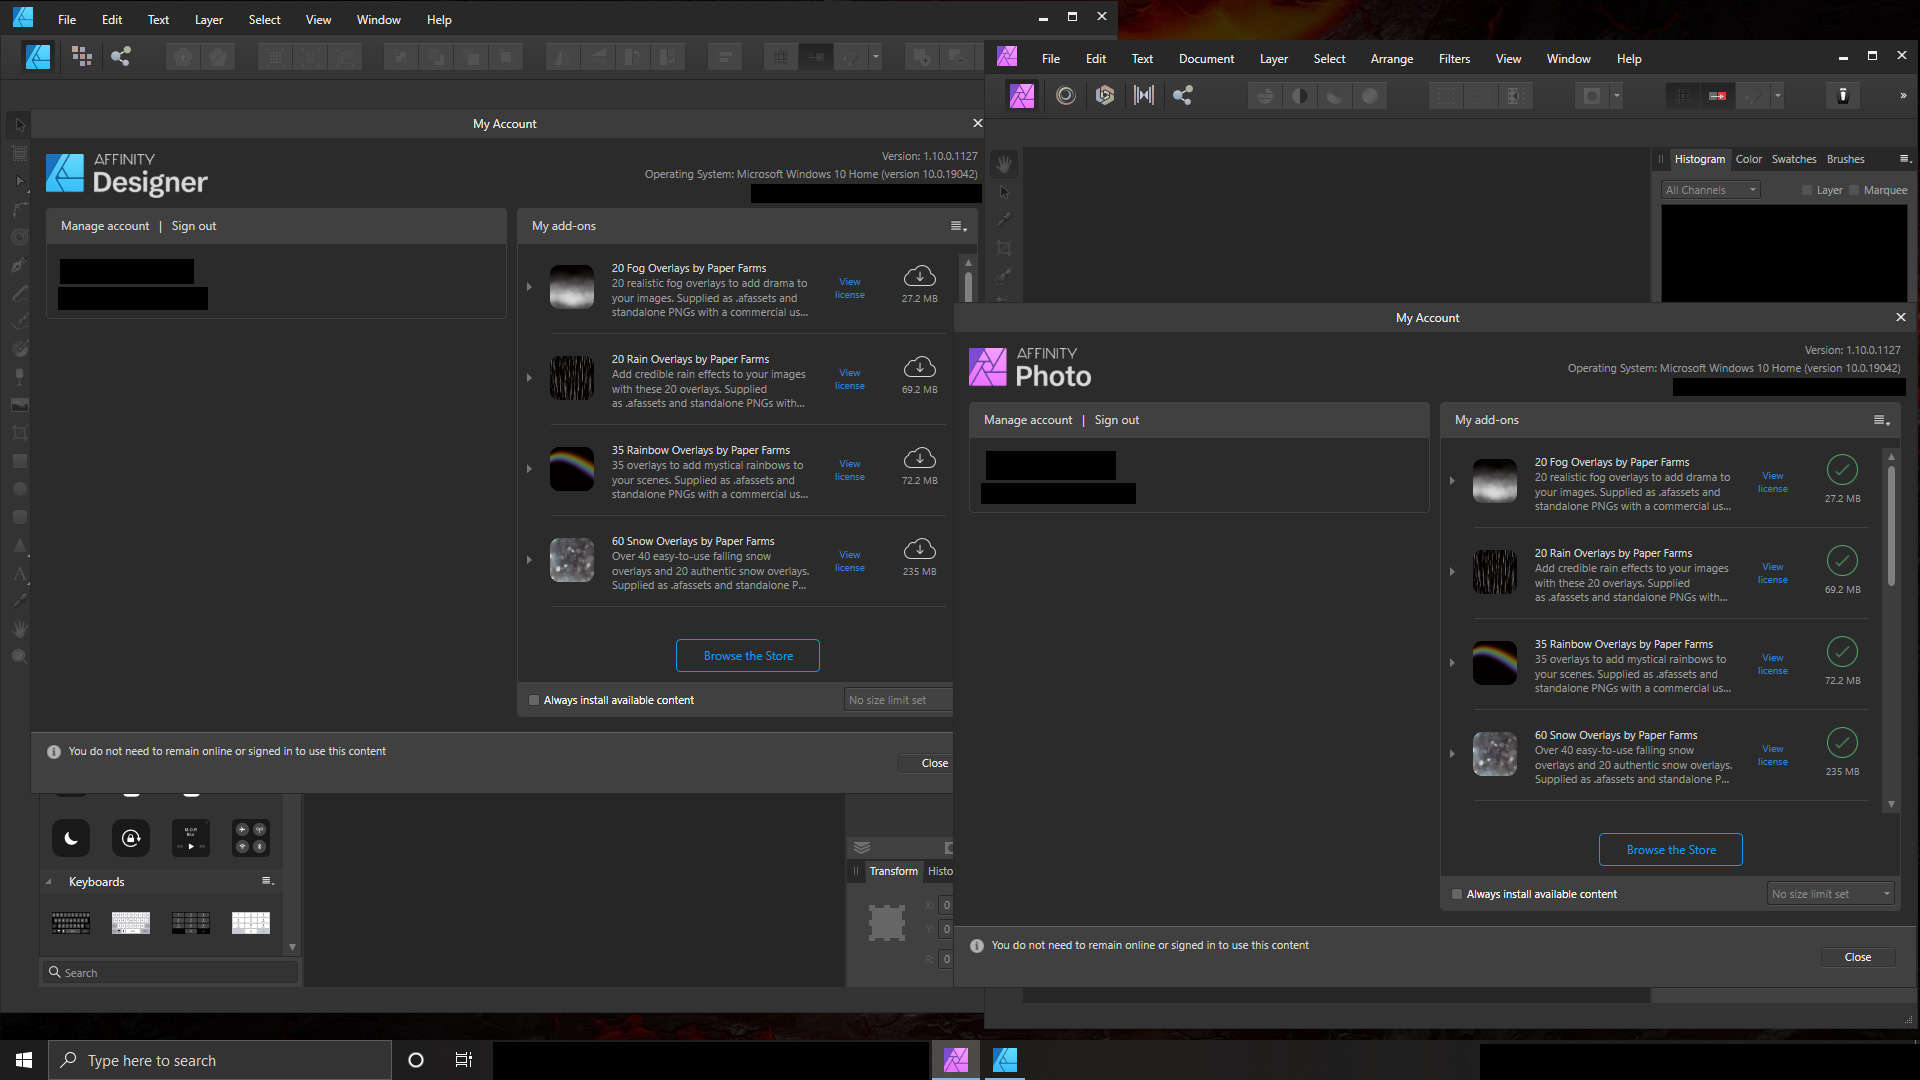Click Browse the Store in Photo
Image resolution: width=1920 pixels, height=1080 pixels.
(x=1671, y=850)
